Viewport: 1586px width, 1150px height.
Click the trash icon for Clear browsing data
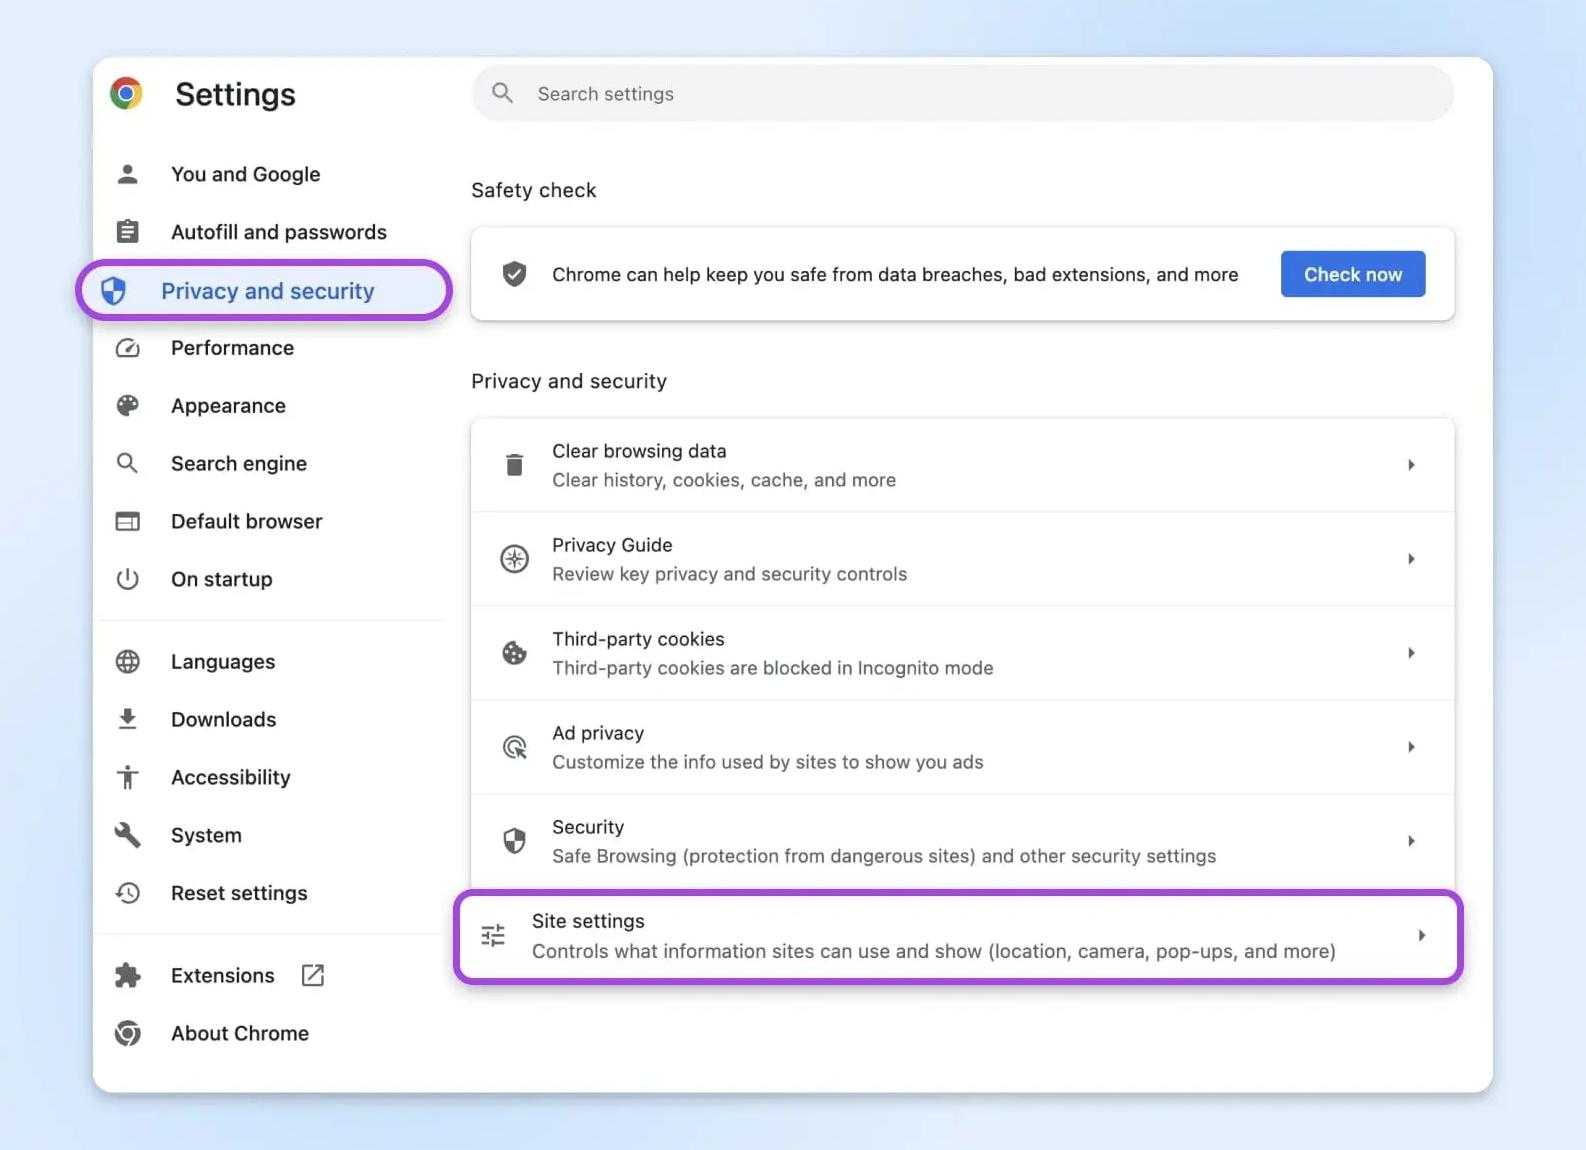tap(514, 465)
